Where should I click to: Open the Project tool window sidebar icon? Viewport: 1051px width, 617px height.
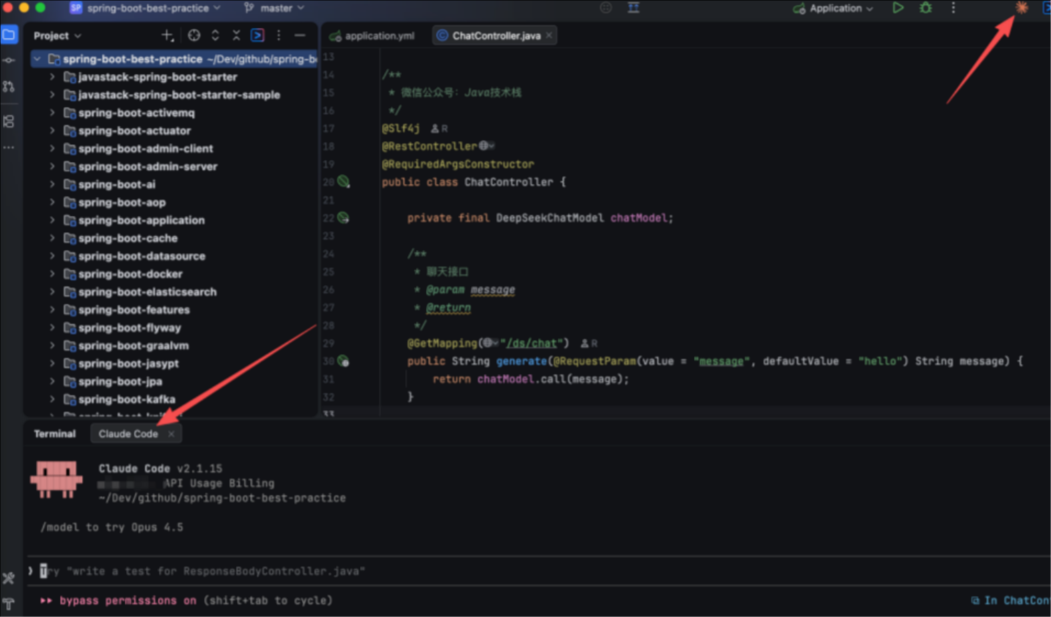[x=9, y=35]
